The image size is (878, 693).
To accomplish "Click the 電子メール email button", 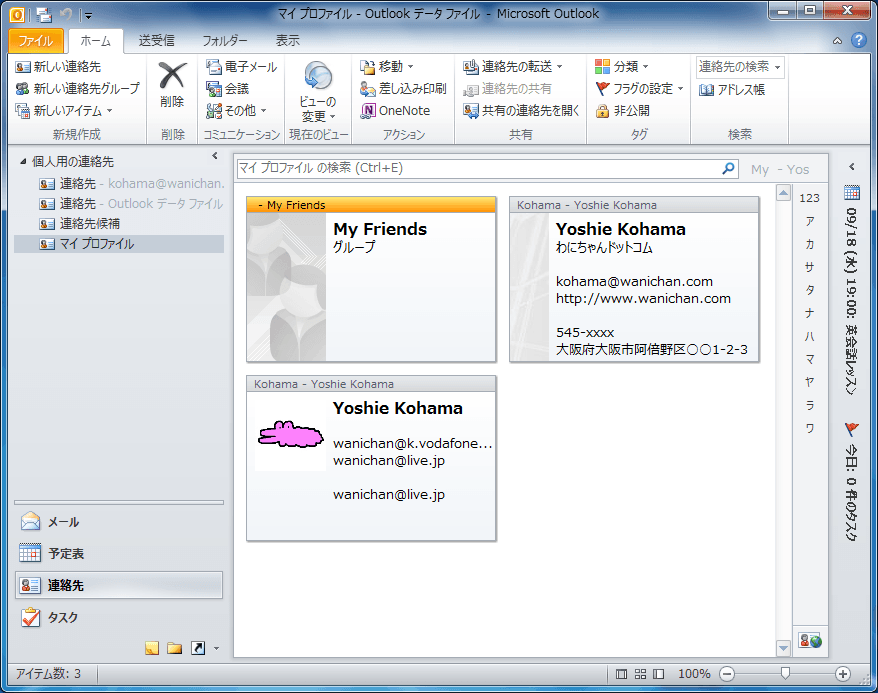I will pyautogui.click(x=242, y=67).
